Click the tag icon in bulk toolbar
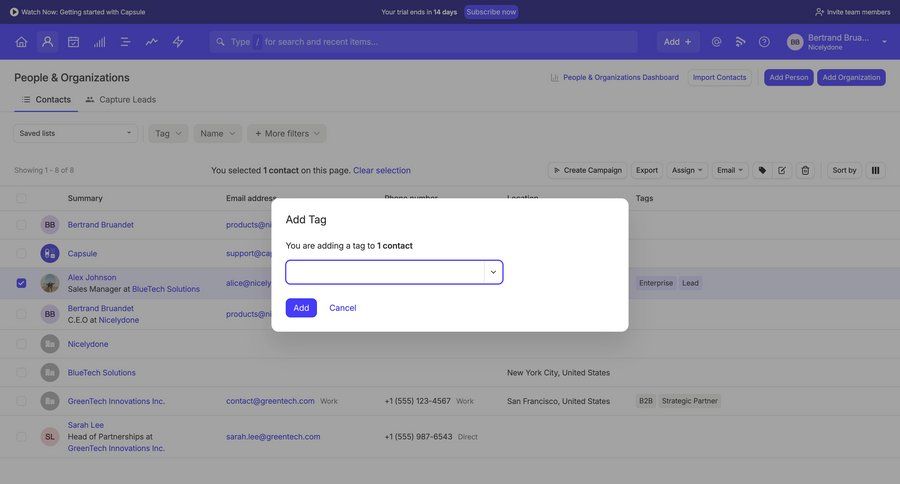This screenshot has height=484, width=900. [762, 170]
